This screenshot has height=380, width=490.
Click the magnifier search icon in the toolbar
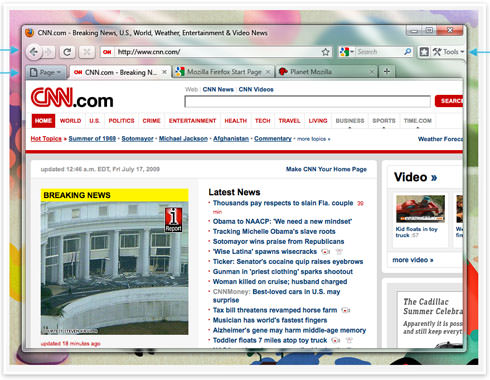[x=407, y=52]
